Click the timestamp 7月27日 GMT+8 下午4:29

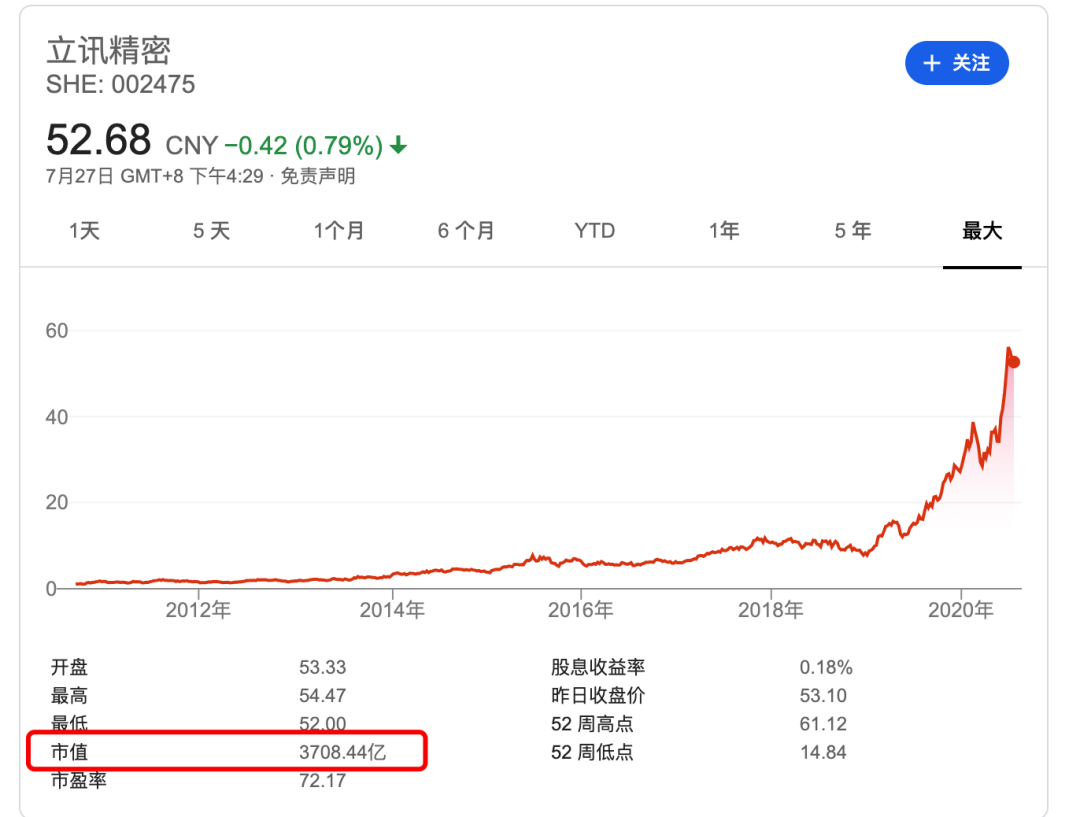[x=155, y=176]
